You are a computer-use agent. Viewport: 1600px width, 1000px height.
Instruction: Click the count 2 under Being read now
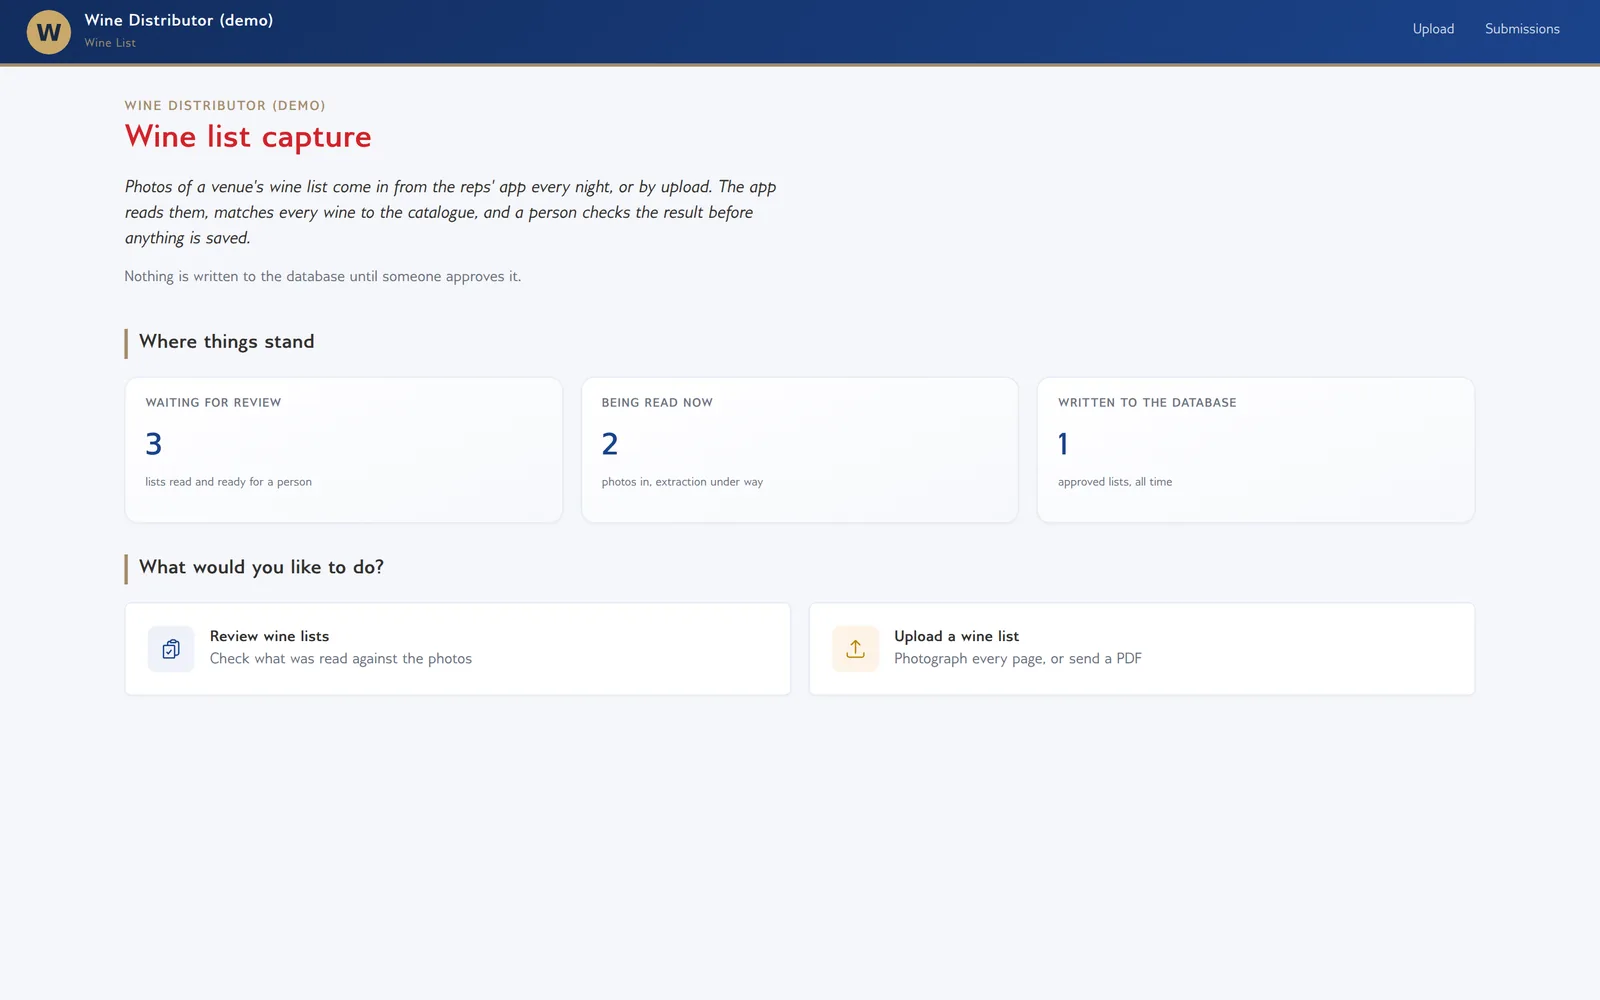[610, 444]
